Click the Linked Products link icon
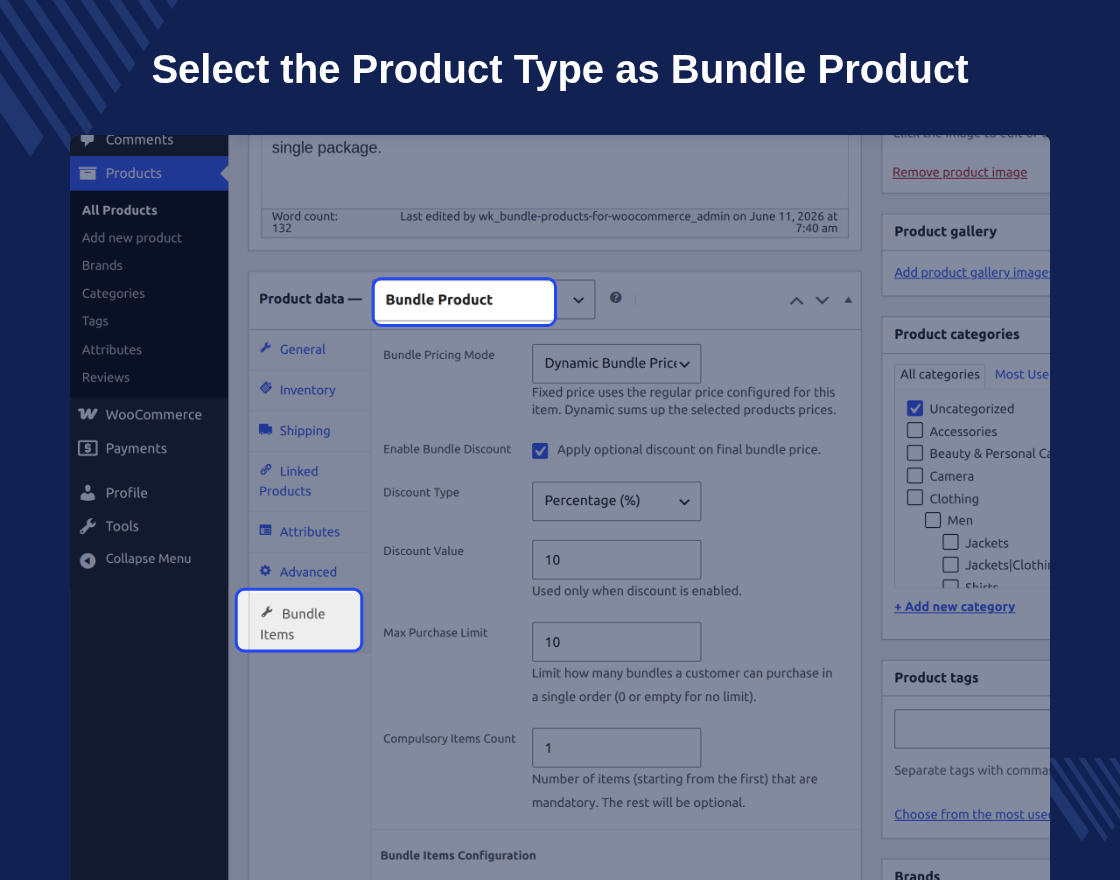 click(x=266, y=469)
